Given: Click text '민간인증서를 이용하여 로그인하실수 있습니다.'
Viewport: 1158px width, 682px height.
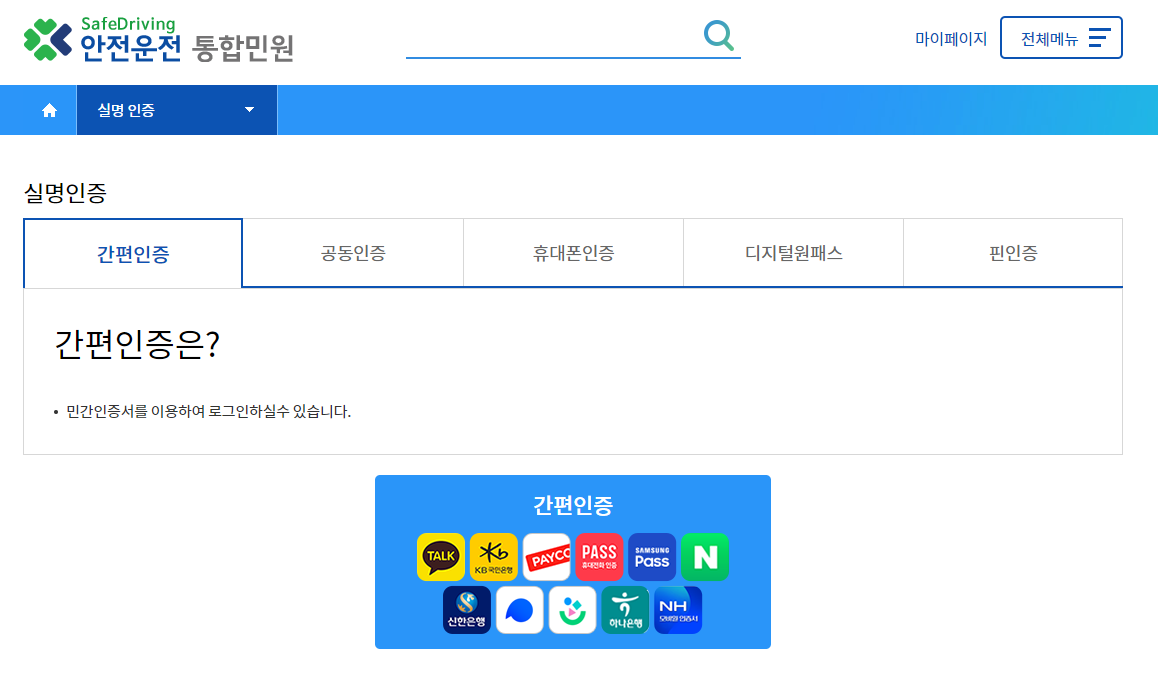Looking at the screenshot, I should point(209,412).
